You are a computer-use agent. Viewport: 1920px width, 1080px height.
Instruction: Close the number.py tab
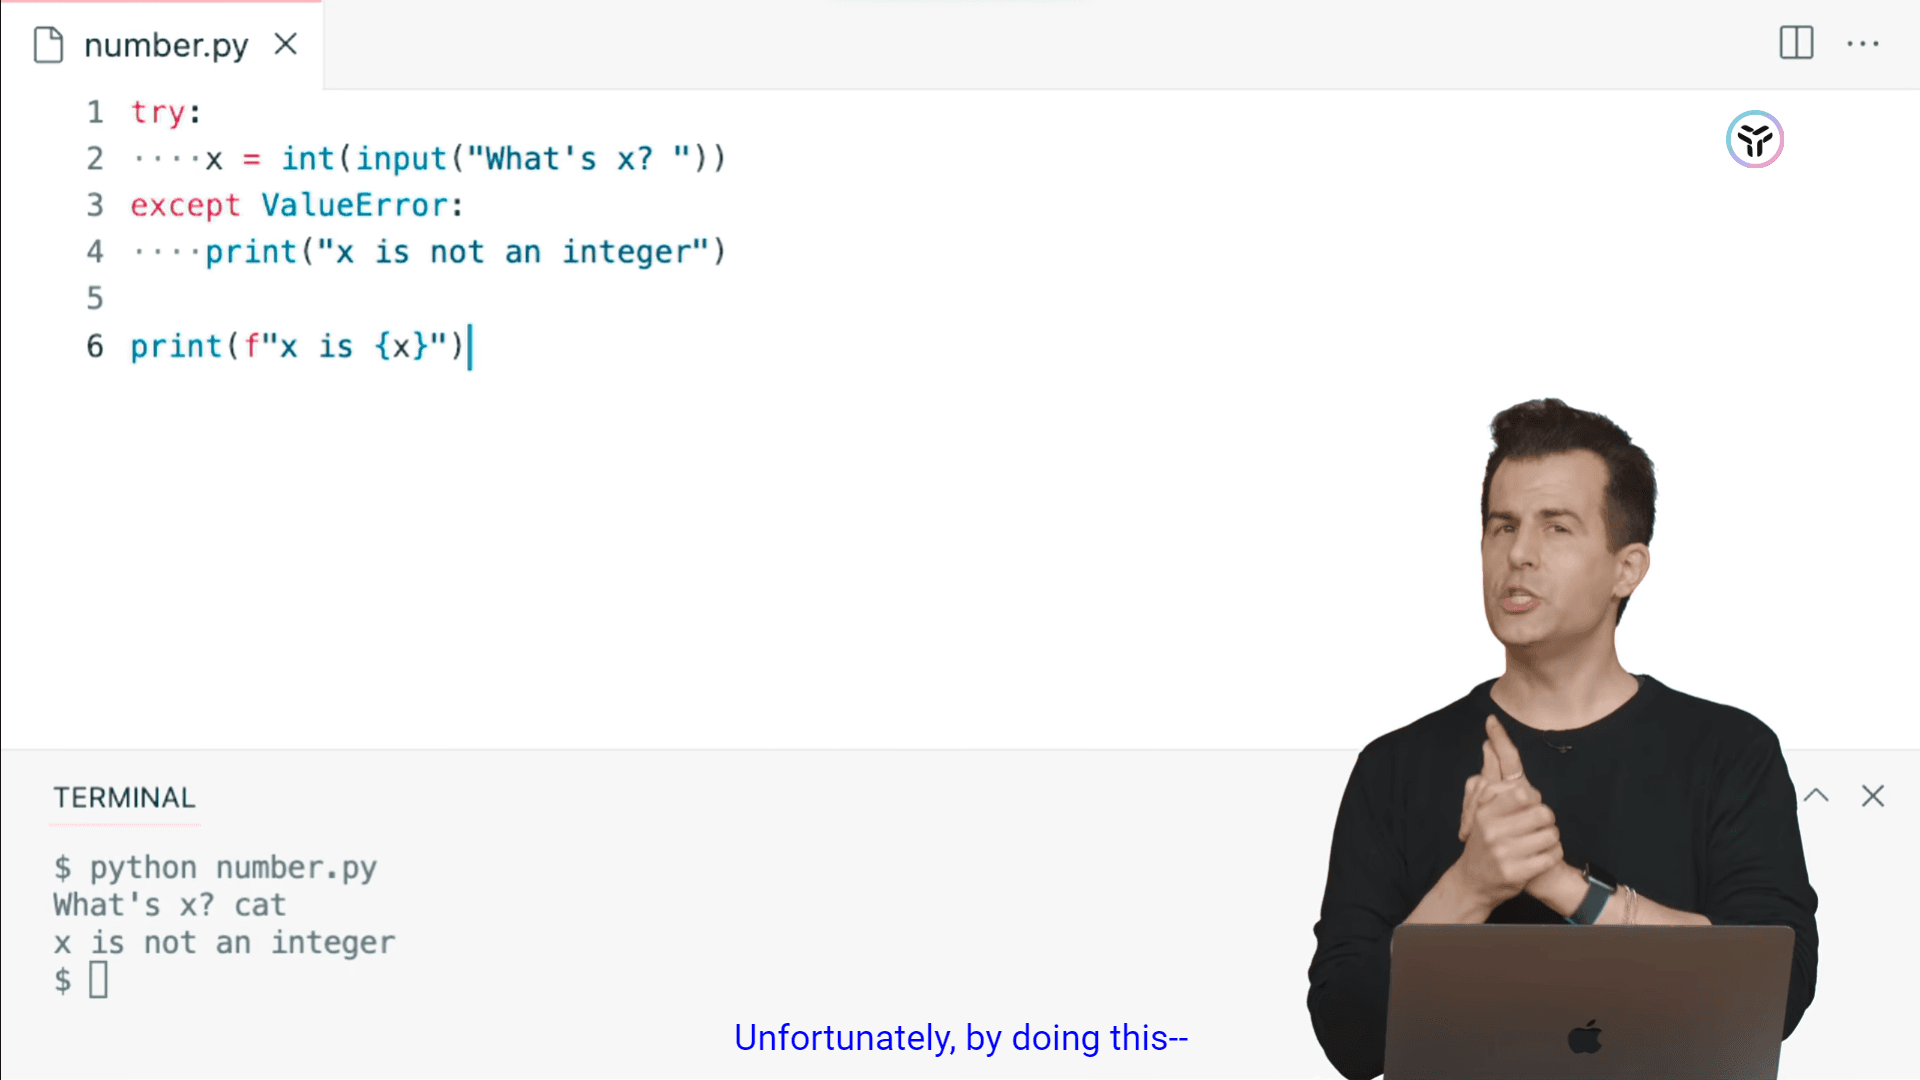[x=286, y=44]
